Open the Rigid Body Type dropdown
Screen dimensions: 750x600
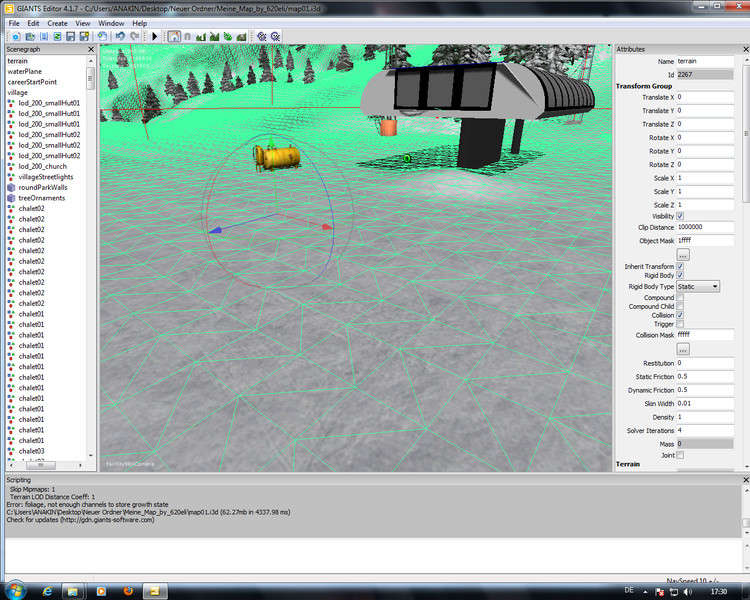pyautogui.click(x=698, y=287)
